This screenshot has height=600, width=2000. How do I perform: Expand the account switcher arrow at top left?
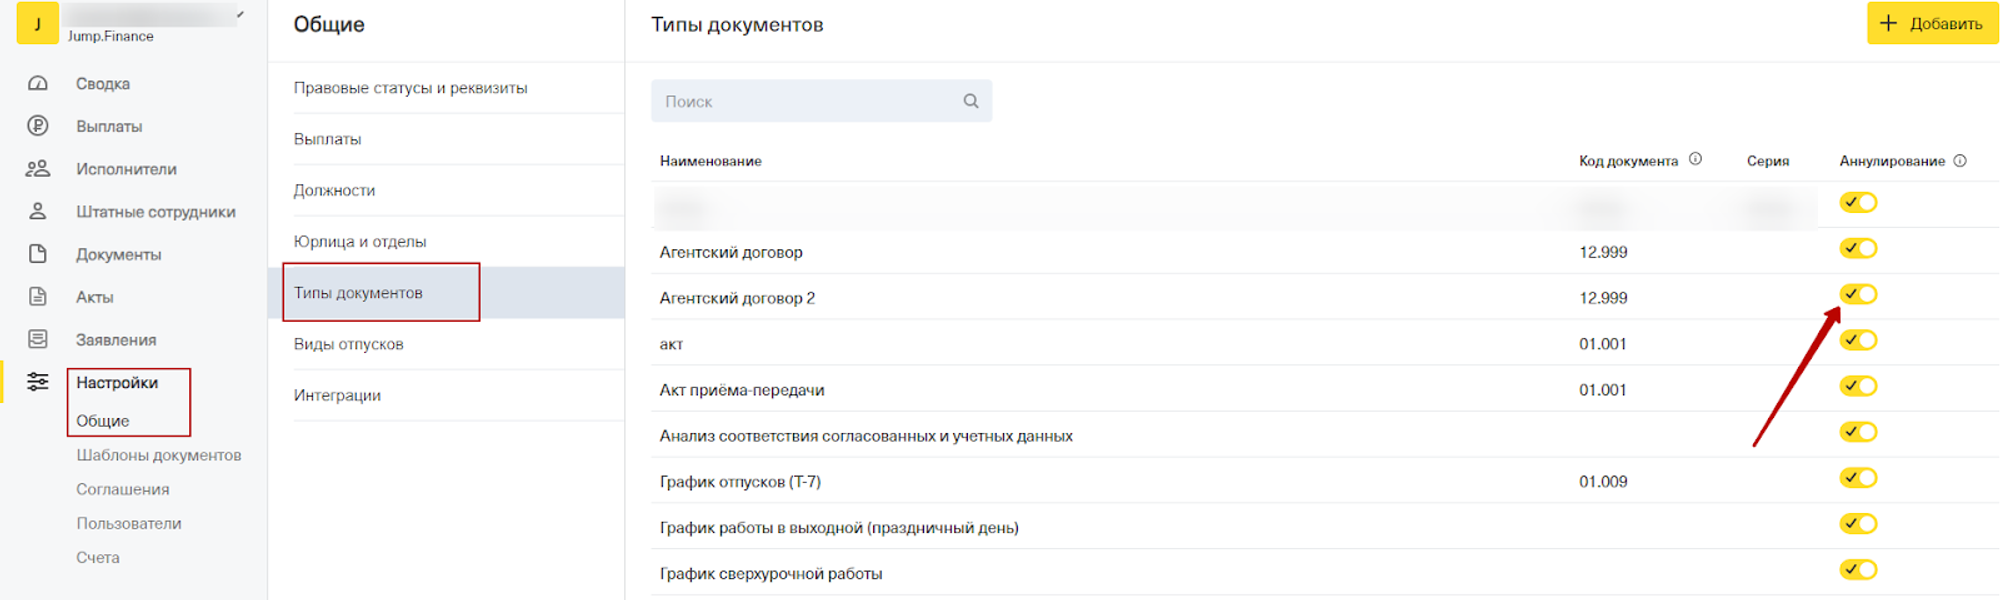coord(240,14)
